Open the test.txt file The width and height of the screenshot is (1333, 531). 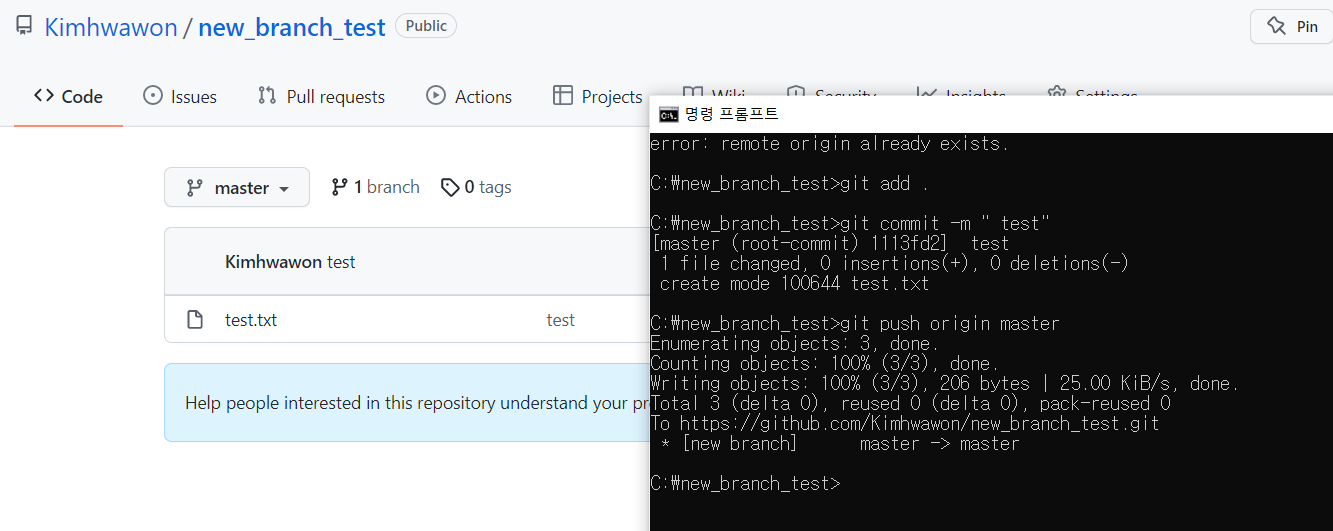coord(251,320)
